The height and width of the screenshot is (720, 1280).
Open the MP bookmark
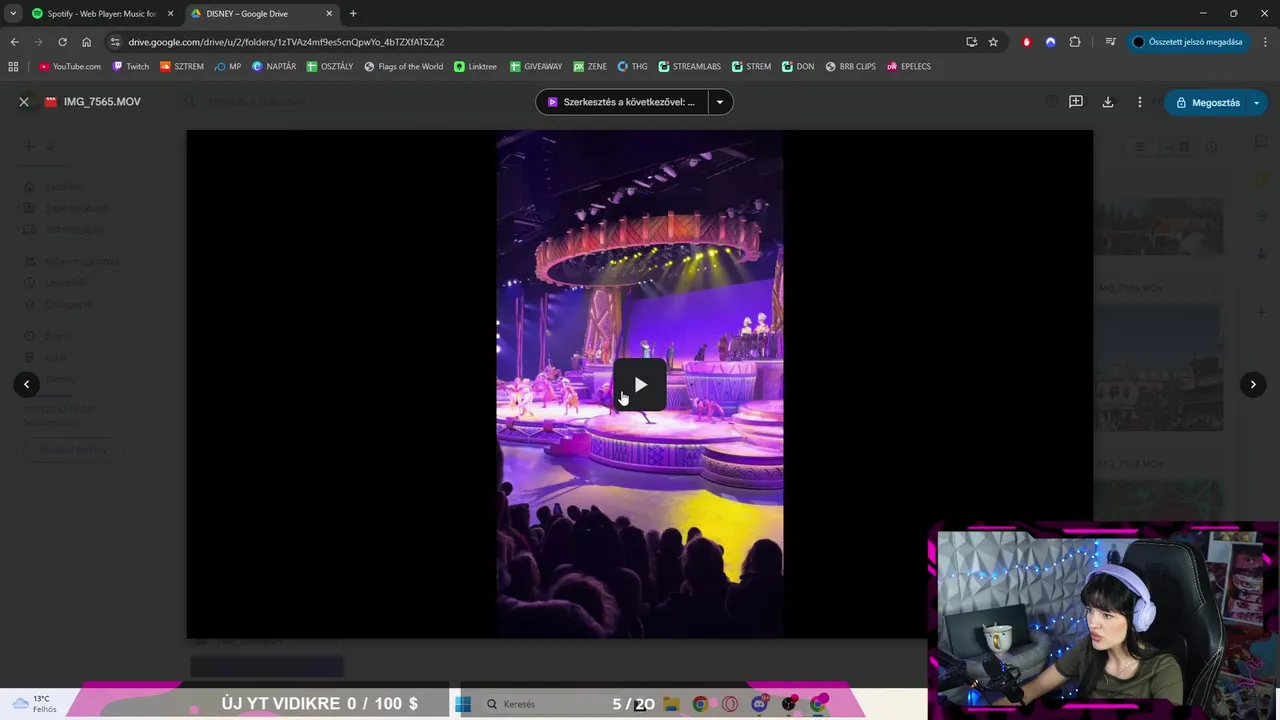228,67
